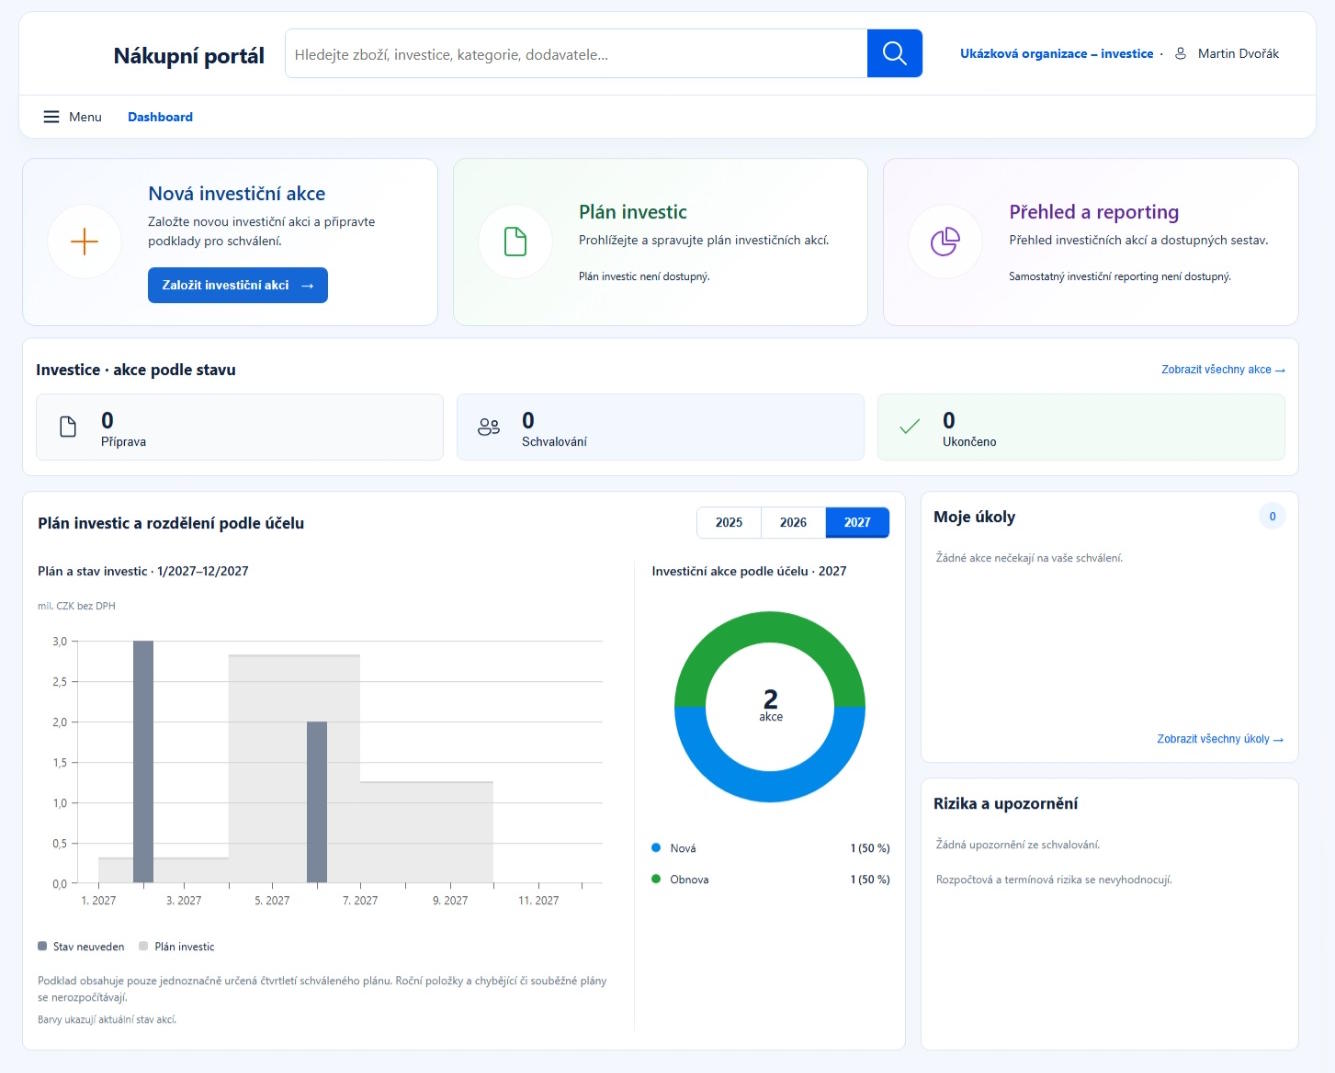
Task: Switch chart to year 2025
Action: coord(729,522)
